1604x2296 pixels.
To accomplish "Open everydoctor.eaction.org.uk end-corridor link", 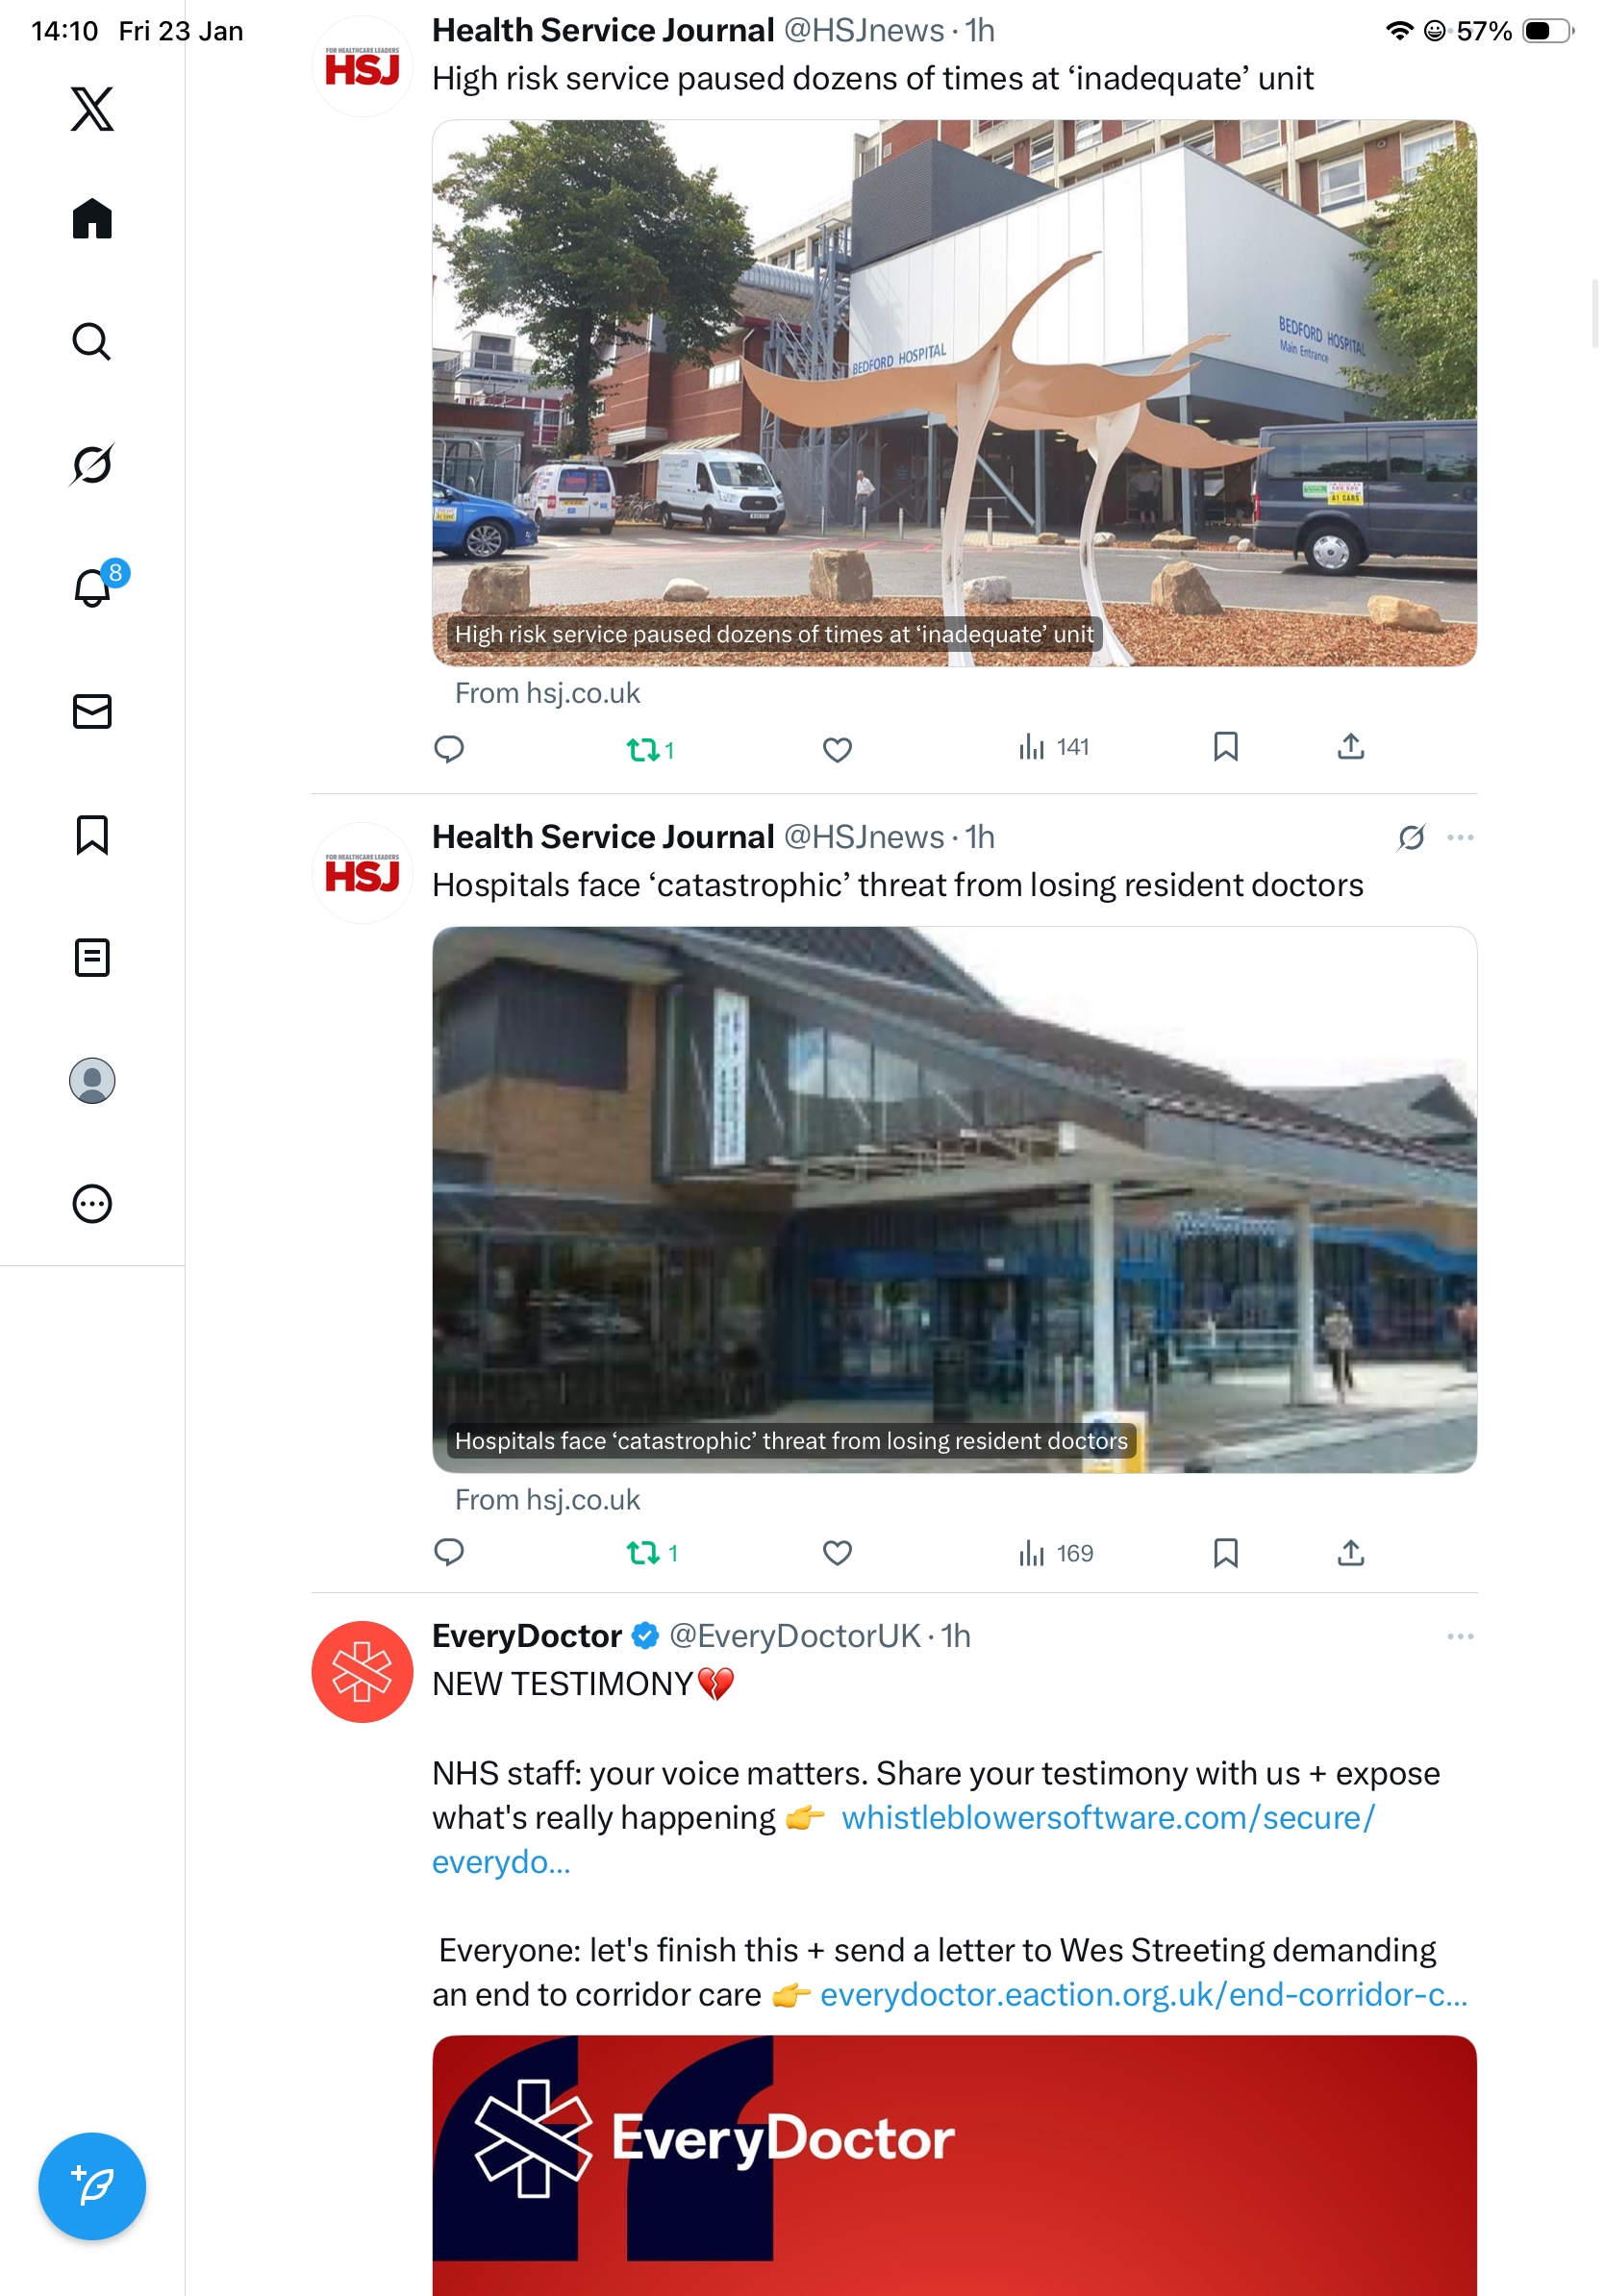I will pos(1144,1994).
